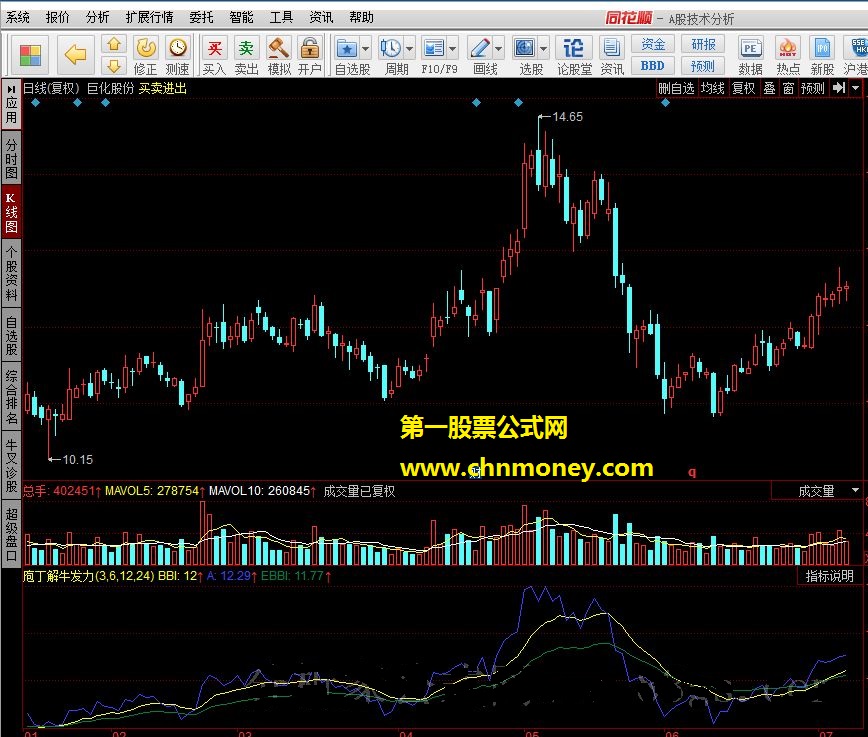Screen dimensions: 868x737
Task: Open the 自选股 star folder icon
Action: pyautogui.click(x=347, y=48)
